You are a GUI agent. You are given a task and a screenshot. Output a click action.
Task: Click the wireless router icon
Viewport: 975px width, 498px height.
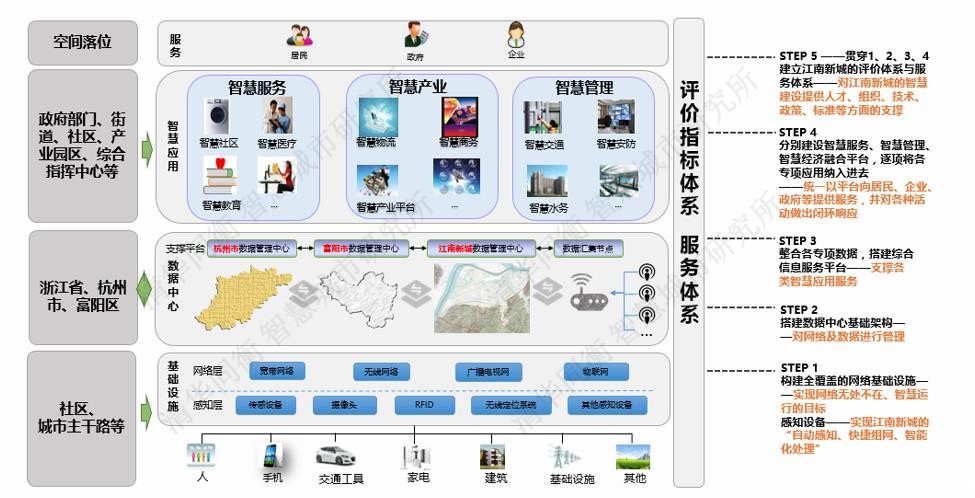[x=589, y=292]
